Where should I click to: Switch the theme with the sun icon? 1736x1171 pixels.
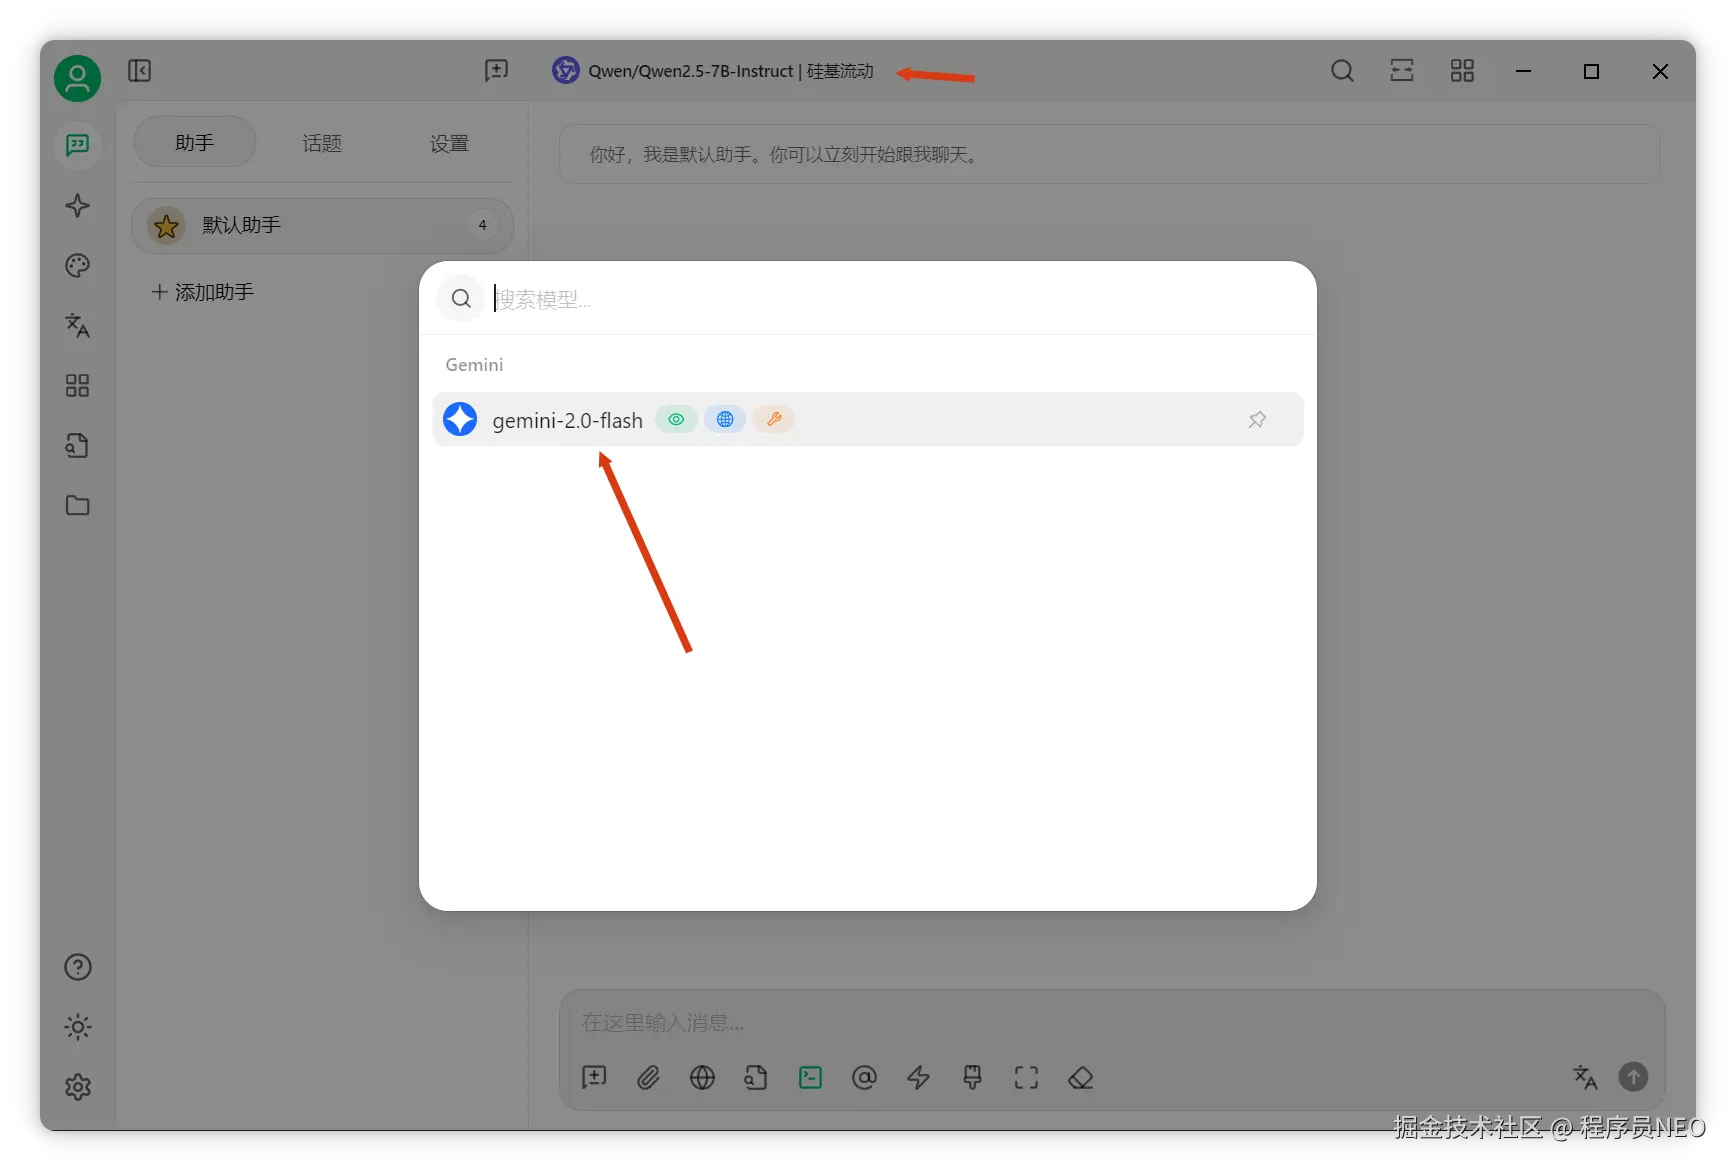77,1027
